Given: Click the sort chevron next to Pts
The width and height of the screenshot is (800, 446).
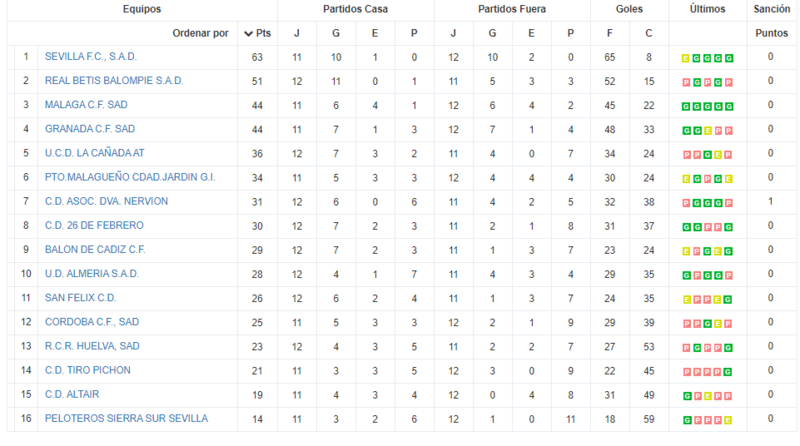Looking at the screenshot, I should pos(248,34).
